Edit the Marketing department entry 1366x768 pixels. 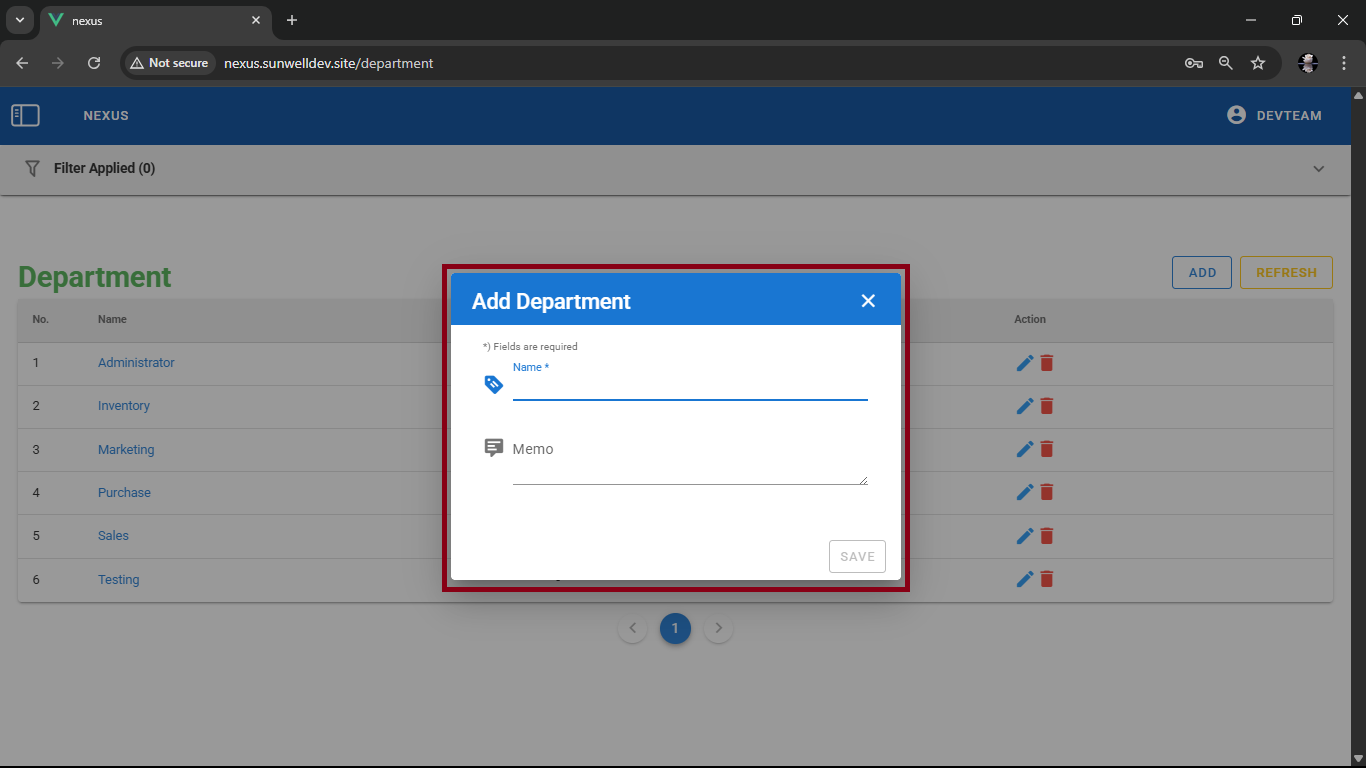[1024, 450]
